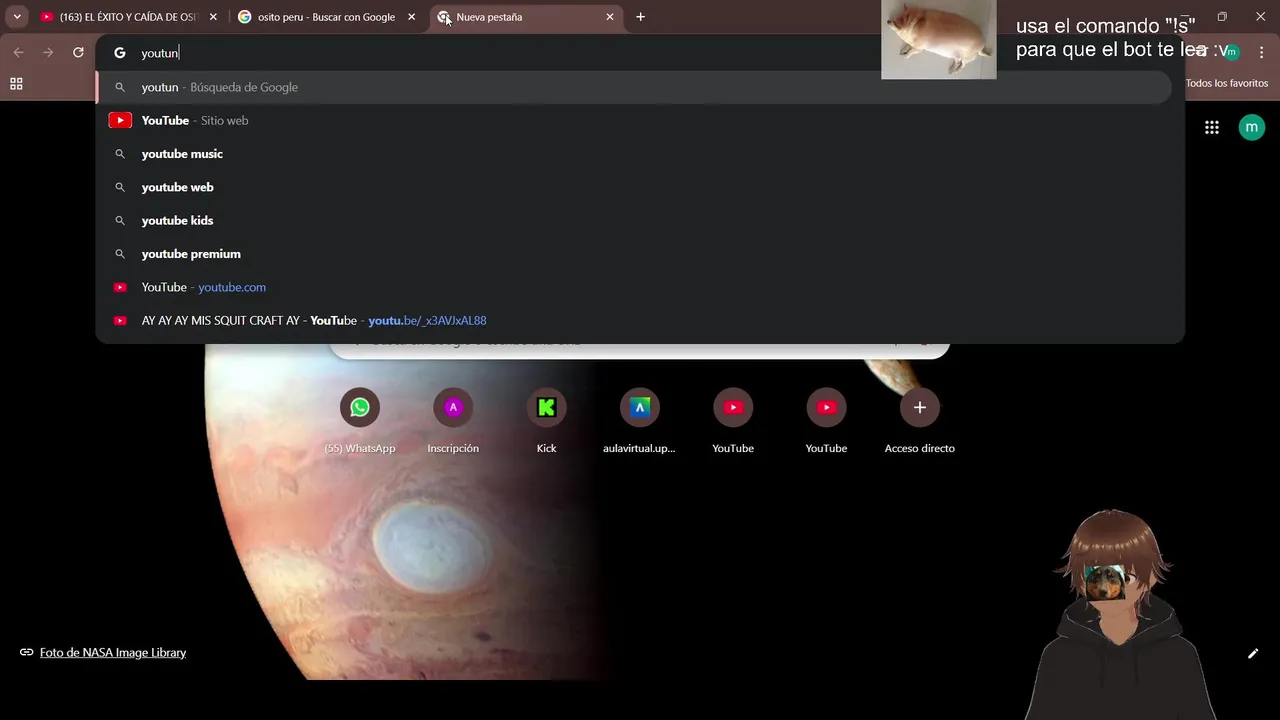Screen dimensions: 1280x720
Task: Click the search icon beside youtube music
Action: 120,154
